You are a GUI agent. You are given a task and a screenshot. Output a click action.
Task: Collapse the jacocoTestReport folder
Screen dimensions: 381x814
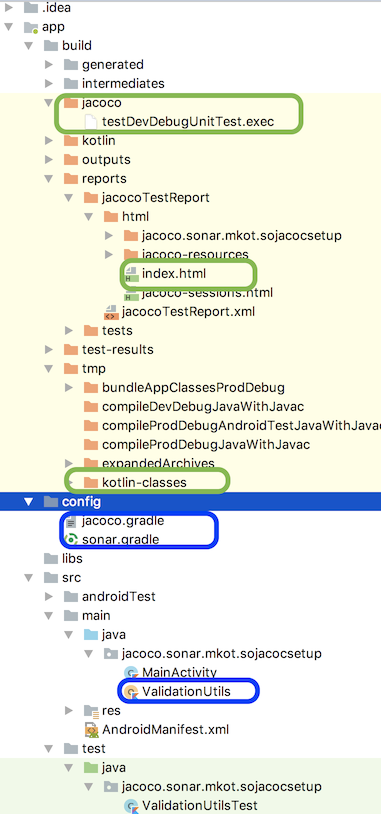[x=69, y=197]
